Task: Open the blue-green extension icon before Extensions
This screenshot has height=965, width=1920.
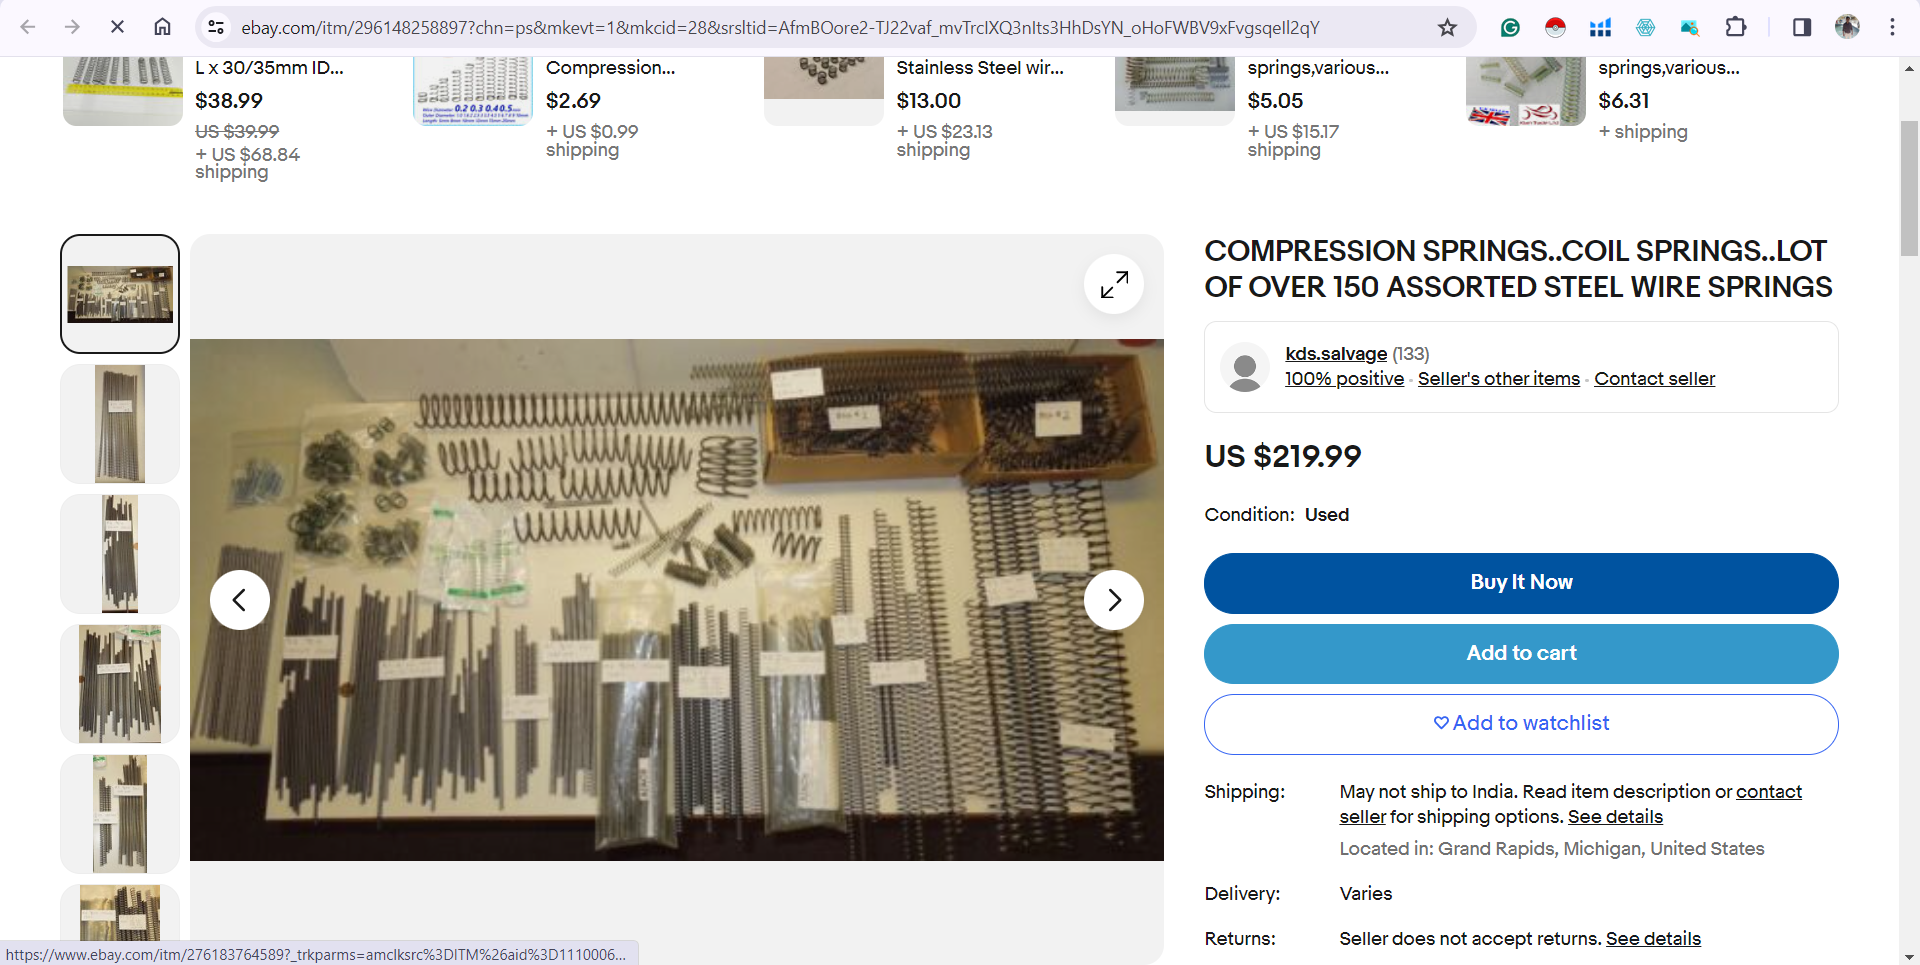Action: coord(1690,27)
